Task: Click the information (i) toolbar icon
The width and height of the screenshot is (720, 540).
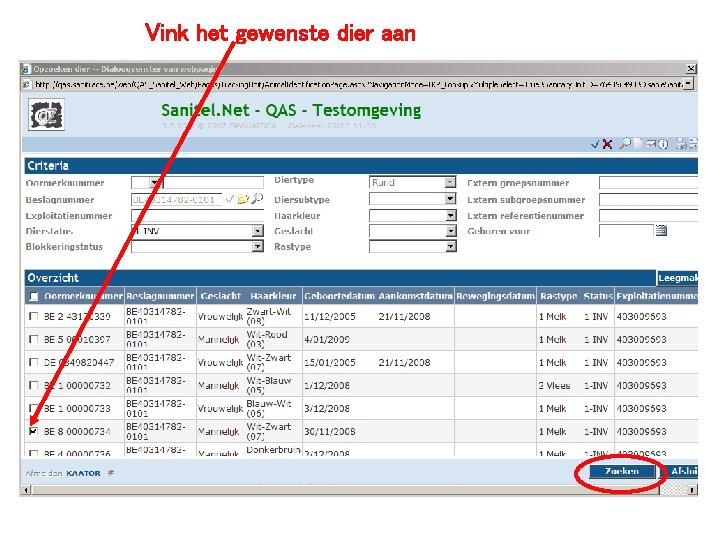Action: (x=663, y=144)
